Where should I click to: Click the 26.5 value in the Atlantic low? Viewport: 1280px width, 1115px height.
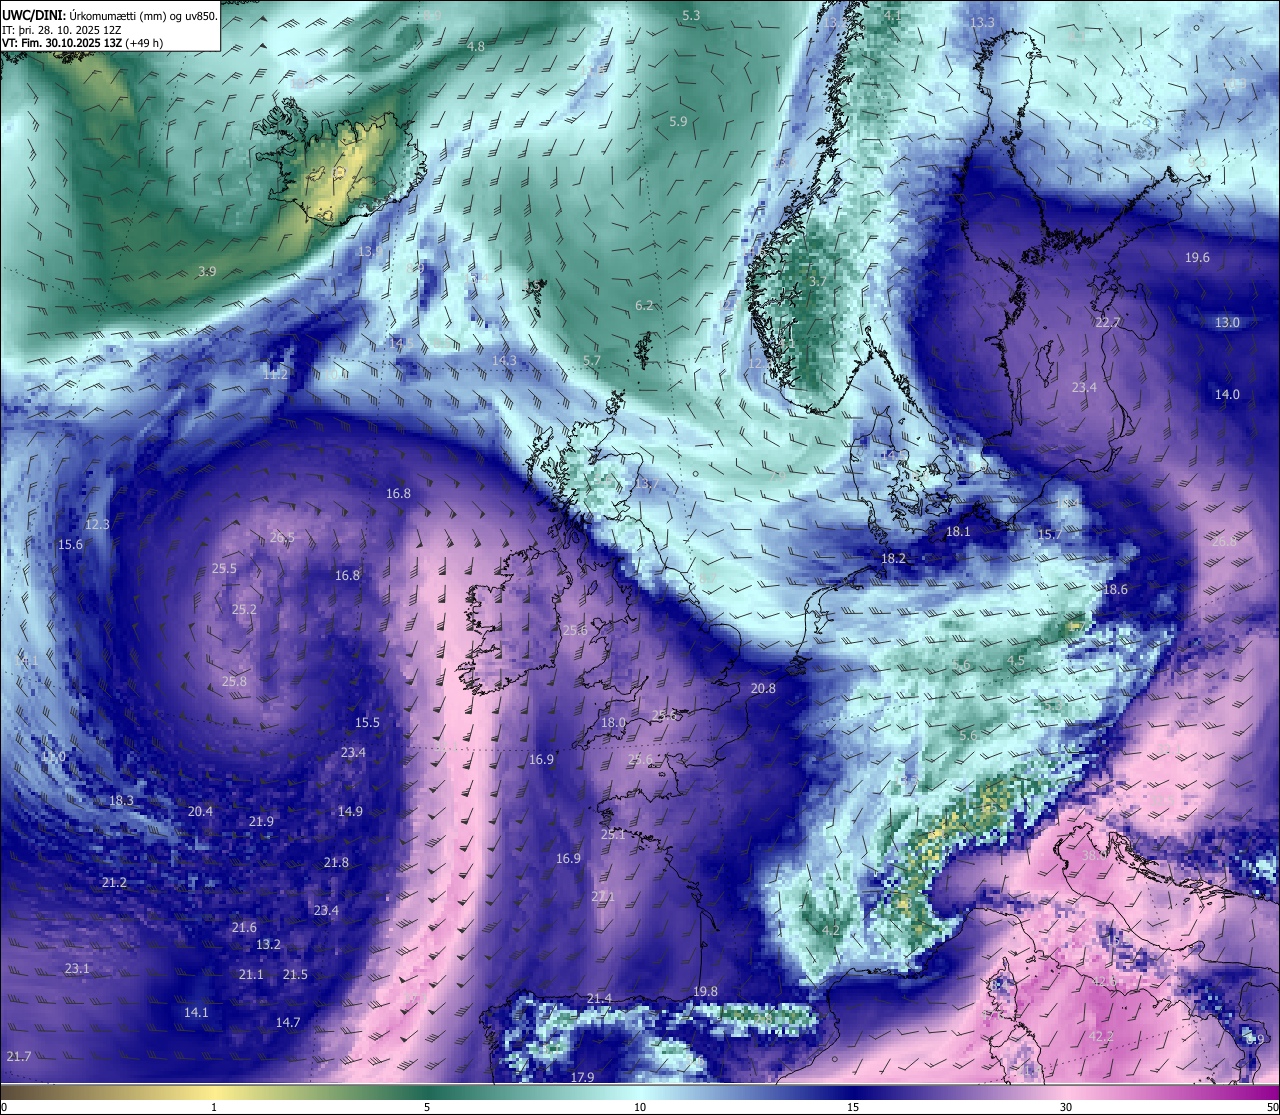tap(282, 538)
